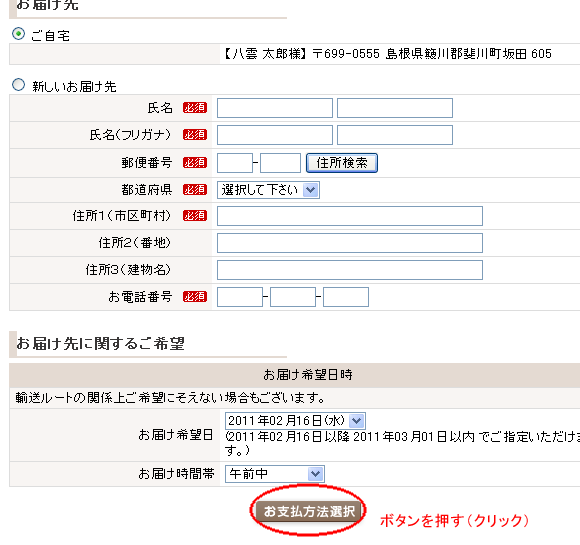Click the first フリガナ name field
580x545 pixels.
pyautogui.click(x=275, y=135)
